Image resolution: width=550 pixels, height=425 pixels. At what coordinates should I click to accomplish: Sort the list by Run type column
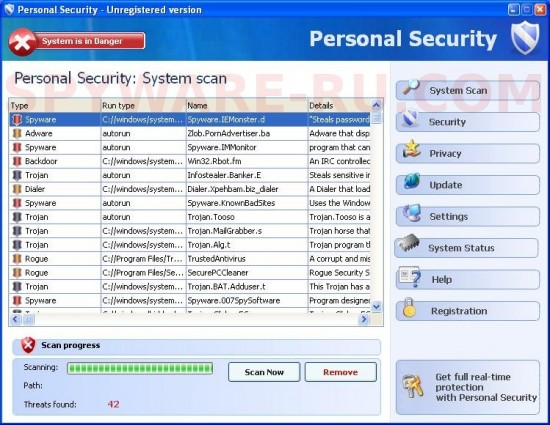click(x=143, y=106)
